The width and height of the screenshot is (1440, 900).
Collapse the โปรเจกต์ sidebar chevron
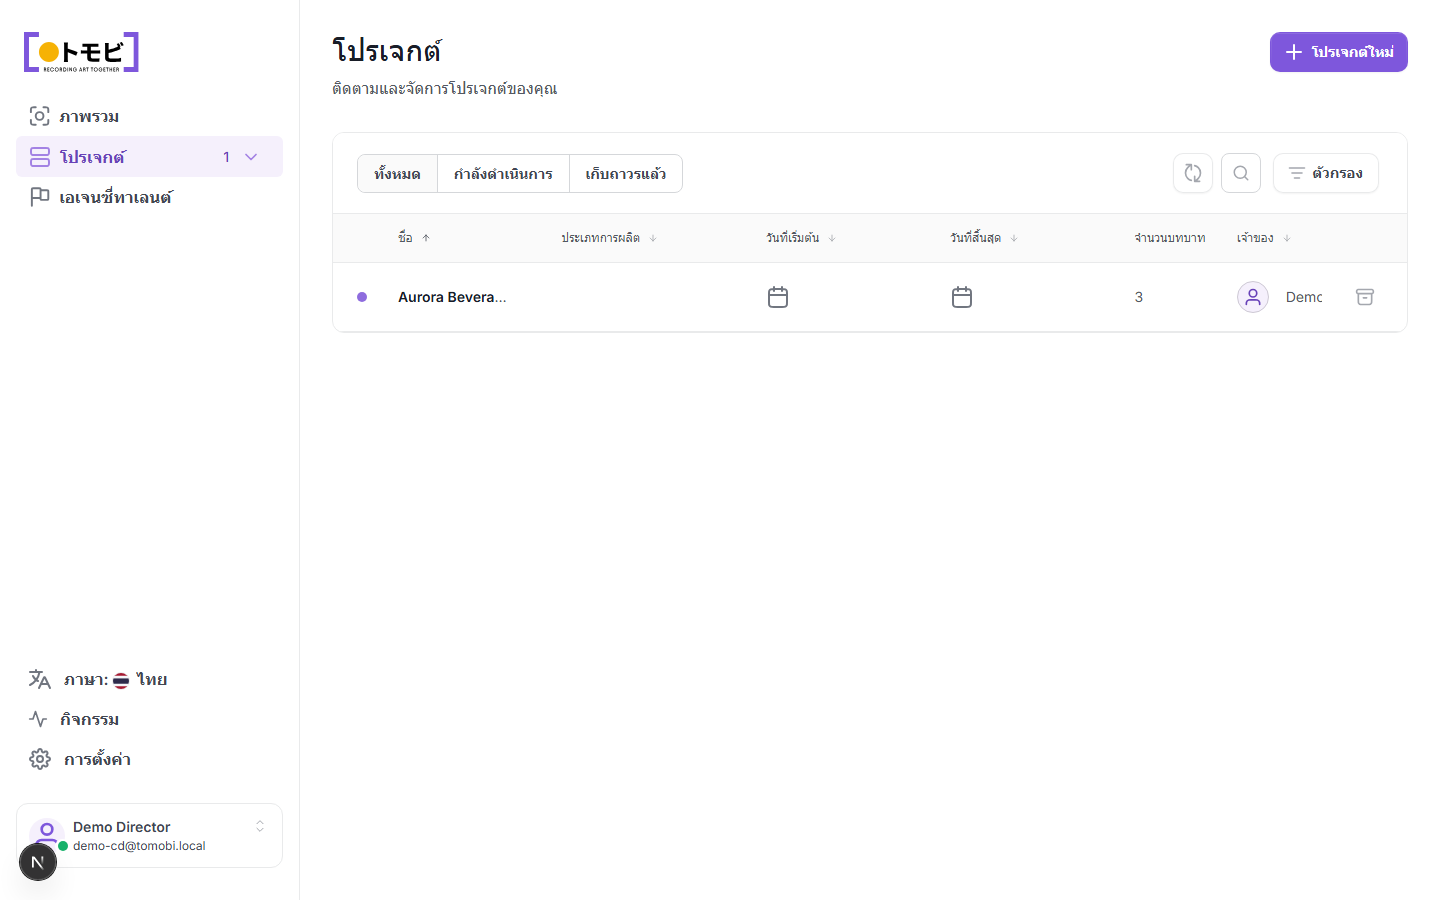point(251,157)
